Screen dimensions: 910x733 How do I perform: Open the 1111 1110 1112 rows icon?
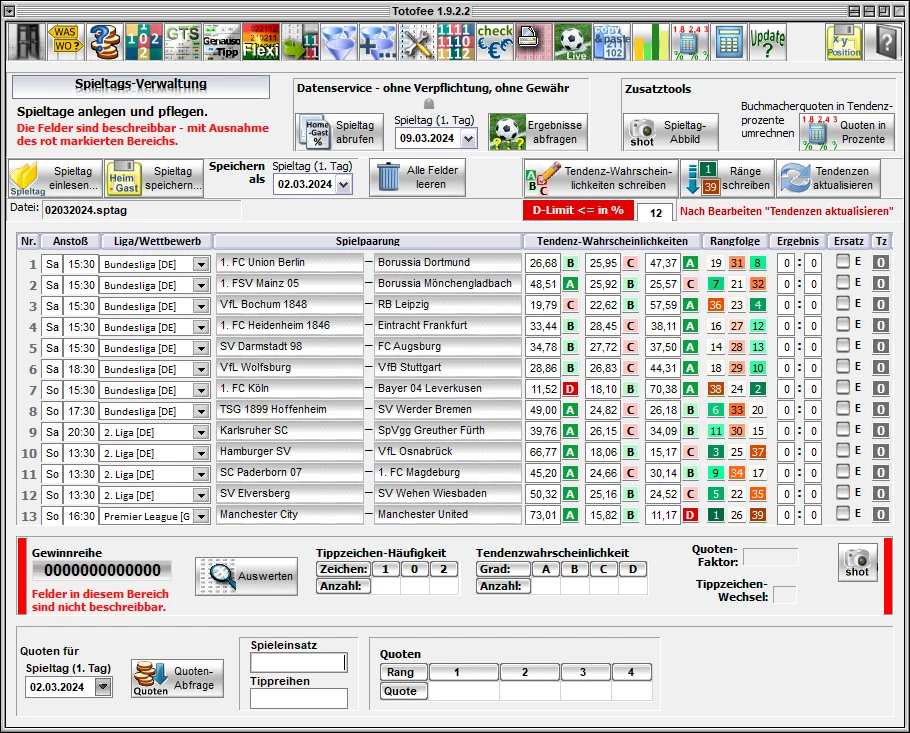(455, 42)
